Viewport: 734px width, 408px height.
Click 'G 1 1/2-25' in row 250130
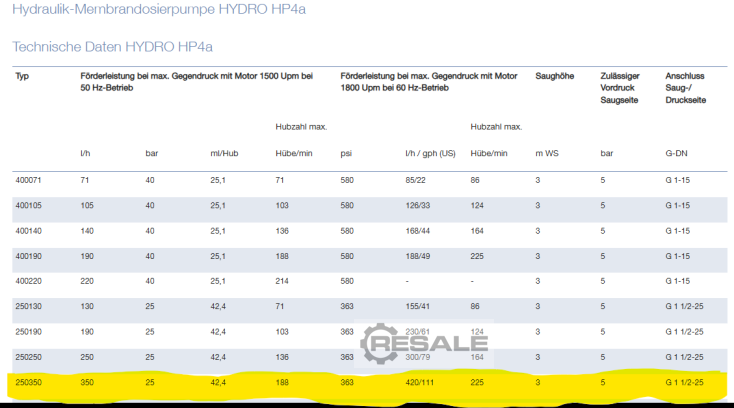[684, 306]
